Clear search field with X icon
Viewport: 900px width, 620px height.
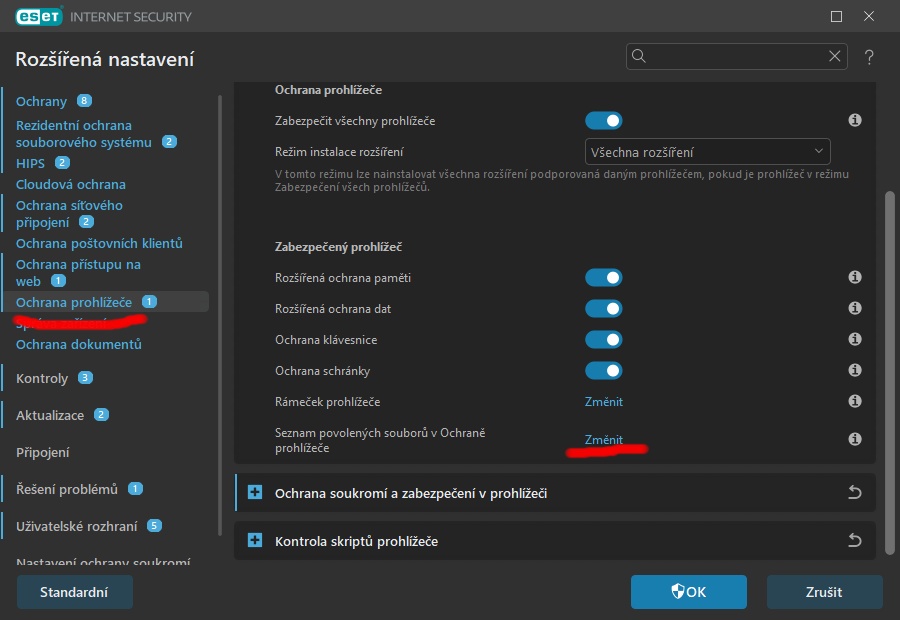835,56
